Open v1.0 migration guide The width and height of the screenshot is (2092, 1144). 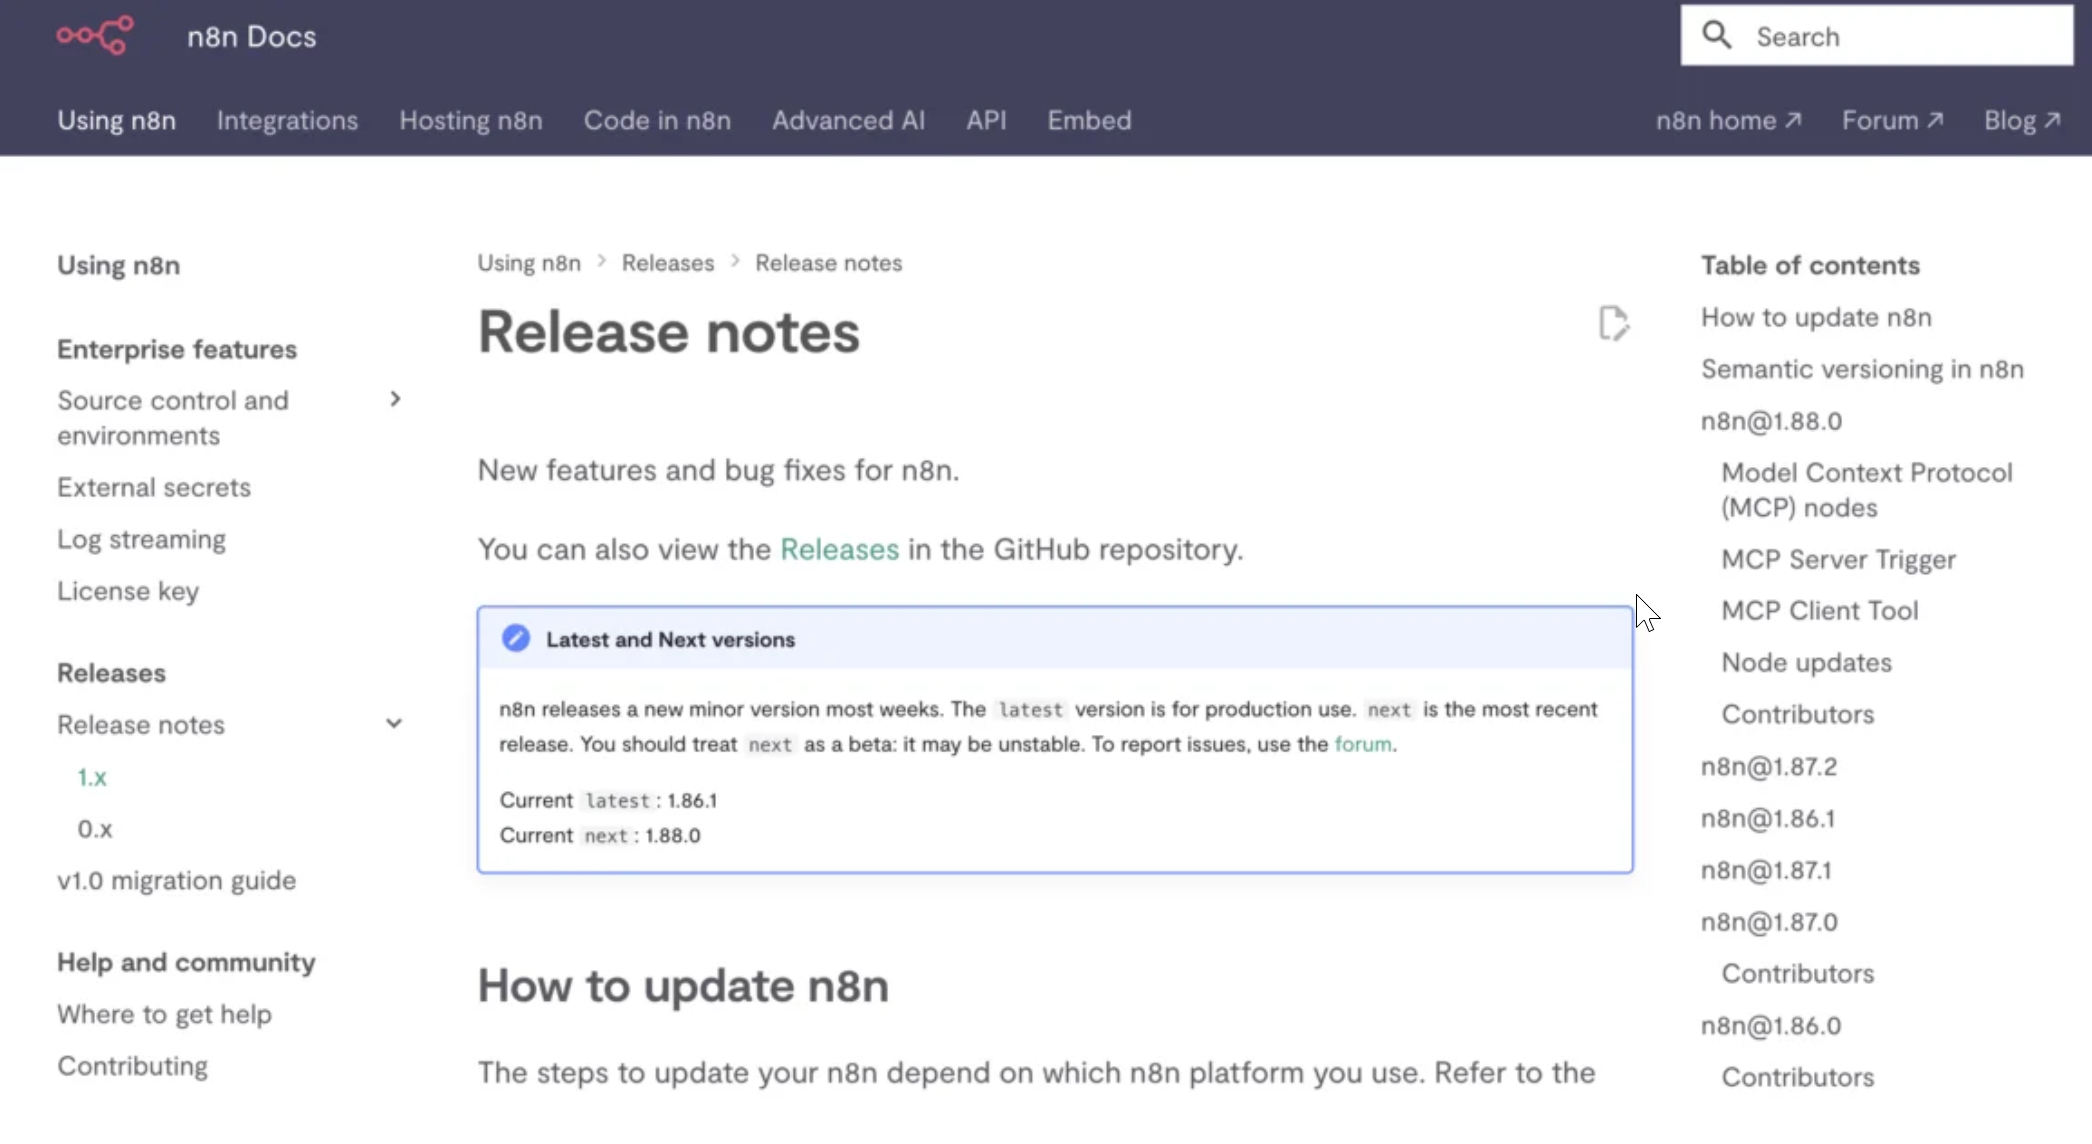tap(176, 880)
